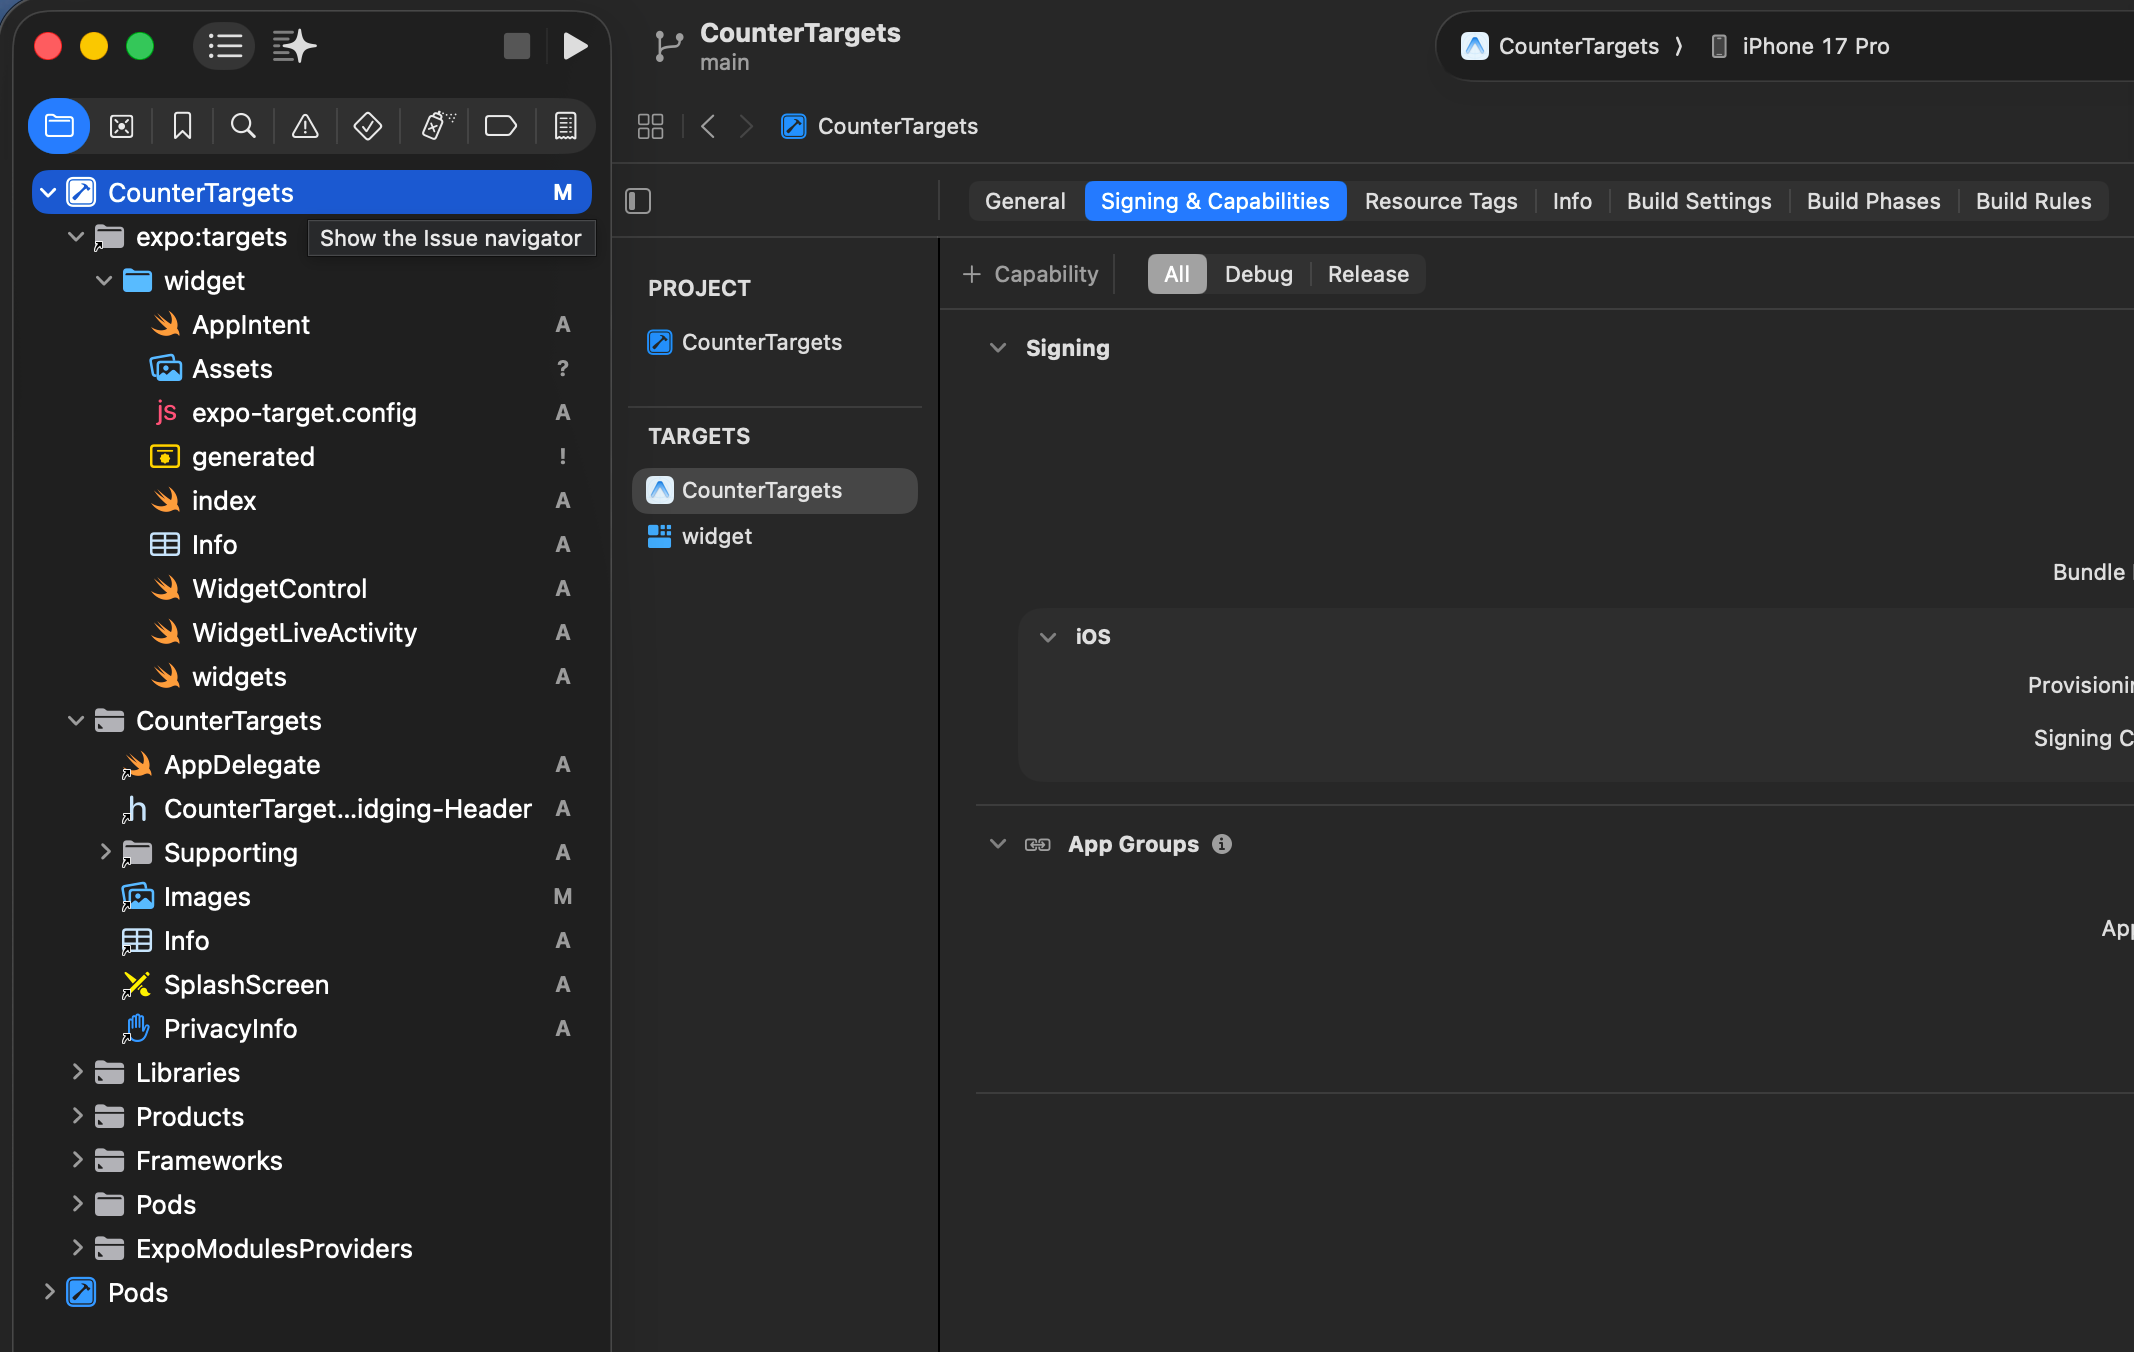Expand the Supporting folder
Screen dimensions: 2134x1352
tap(104, 853)
